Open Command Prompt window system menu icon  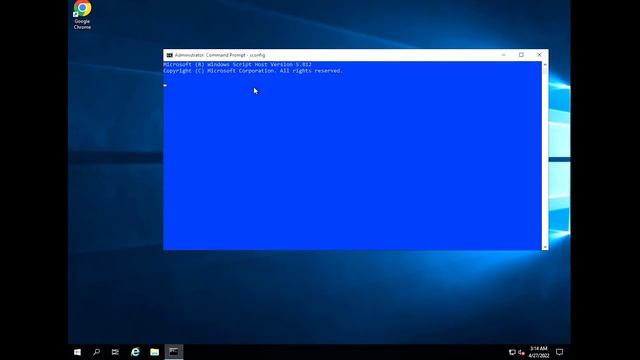click(169, 55)
